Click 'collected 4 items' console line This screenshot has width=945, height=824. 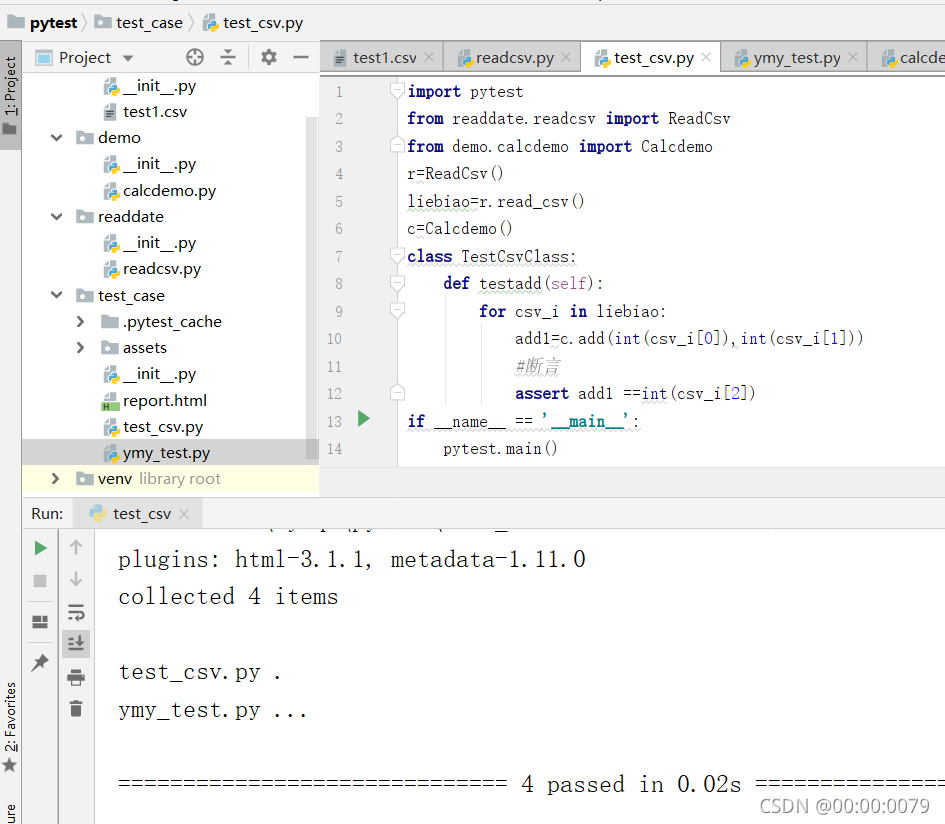(x=228, y=597)
